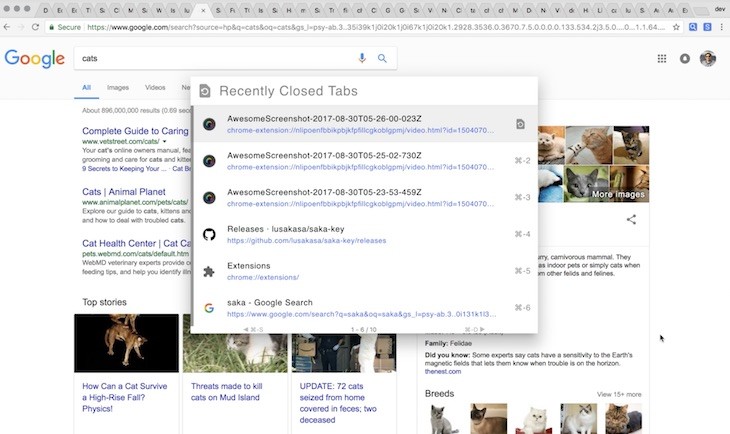Screen dimensions: 730x434
Task: Click the blue search magnifier icon
Action: (382, 58)
